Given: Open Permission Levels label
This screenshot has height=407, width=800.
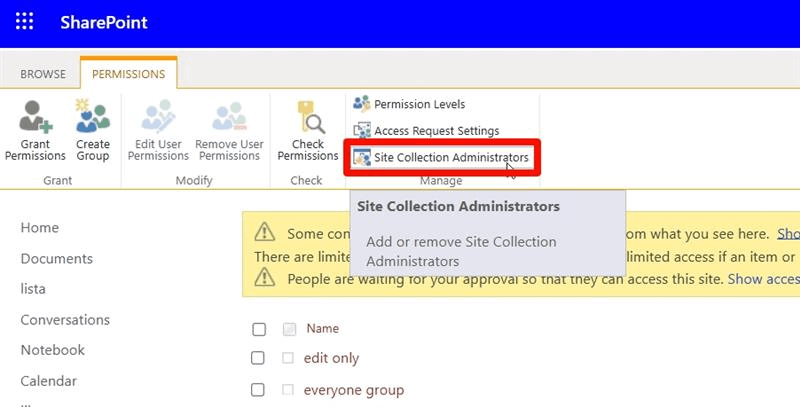Looking at the screenshot, I should (419, 104).
